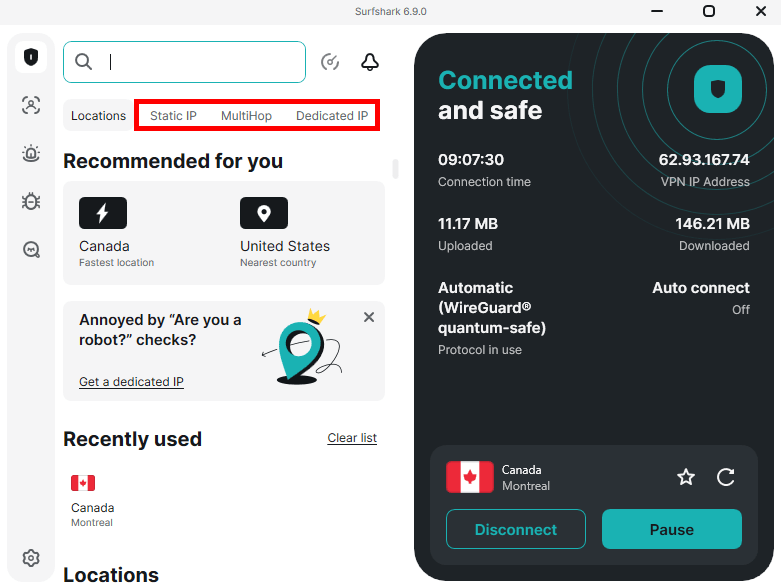Click the Disconnect button
Viewport: 781px width, 587px height.
click(516, 529)
